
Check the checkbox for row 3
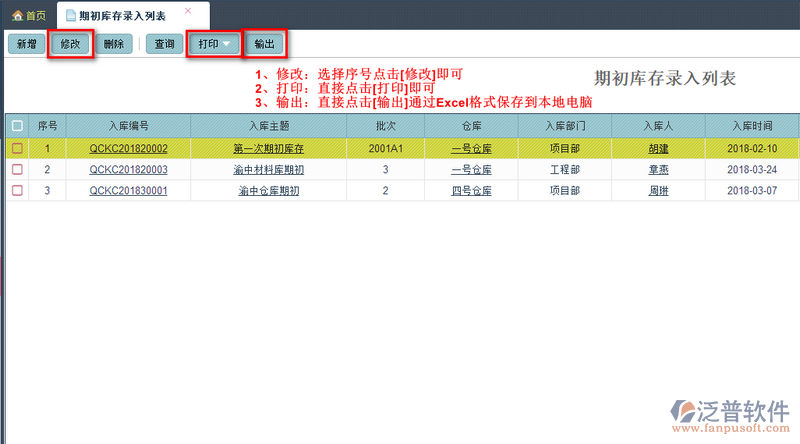pos(17,190)
